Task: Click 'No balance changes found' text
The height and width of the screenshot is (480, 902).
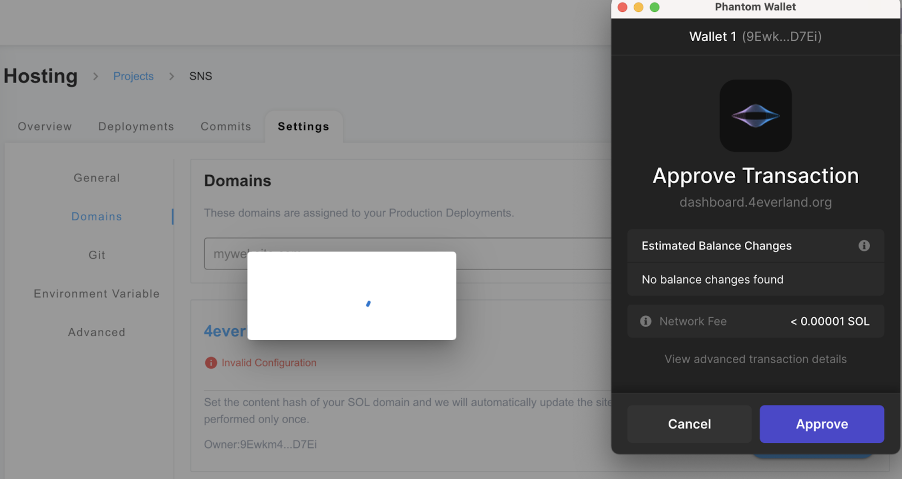Action: tap(712, 280)
